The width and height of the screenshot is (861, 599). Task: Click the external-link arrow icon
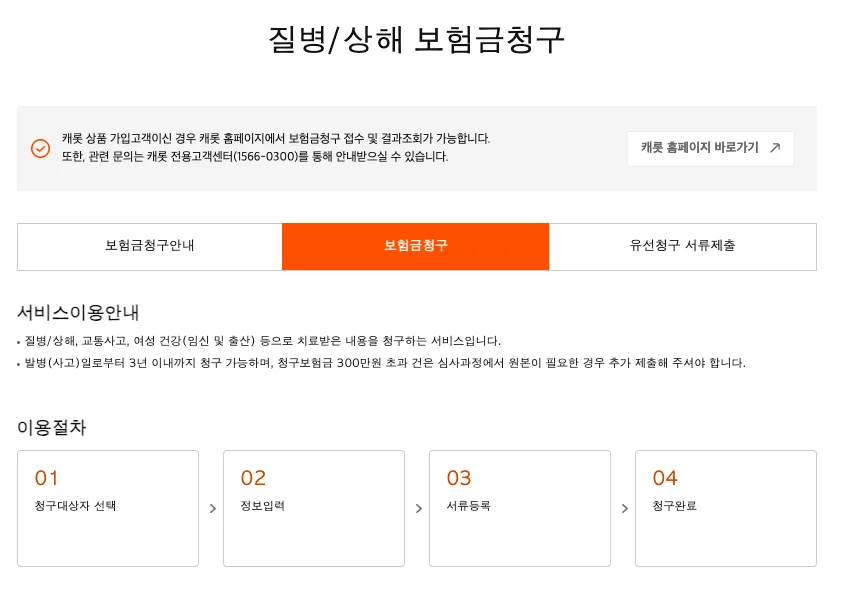pos(775,148)
